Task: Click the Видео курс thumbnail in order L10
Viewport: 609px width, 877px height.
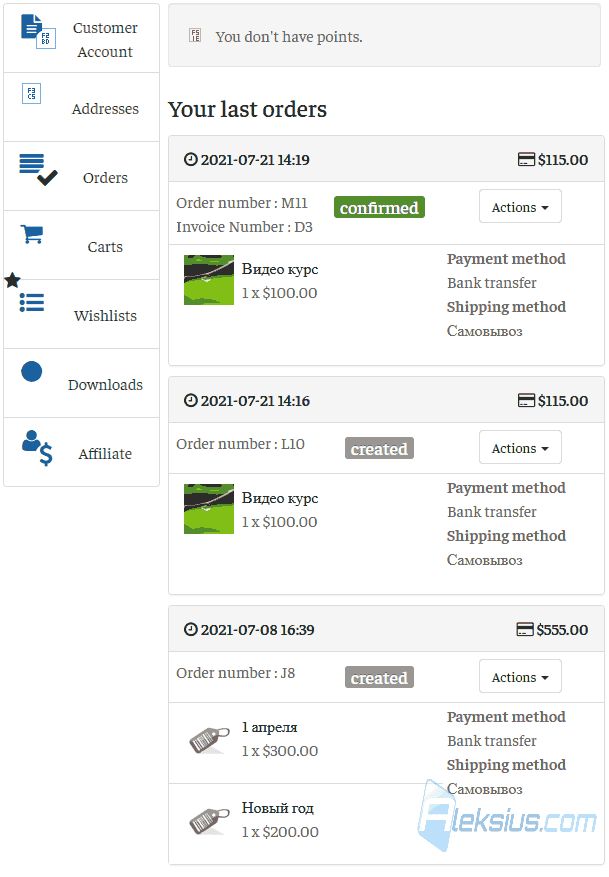Action: pos(209,509)
